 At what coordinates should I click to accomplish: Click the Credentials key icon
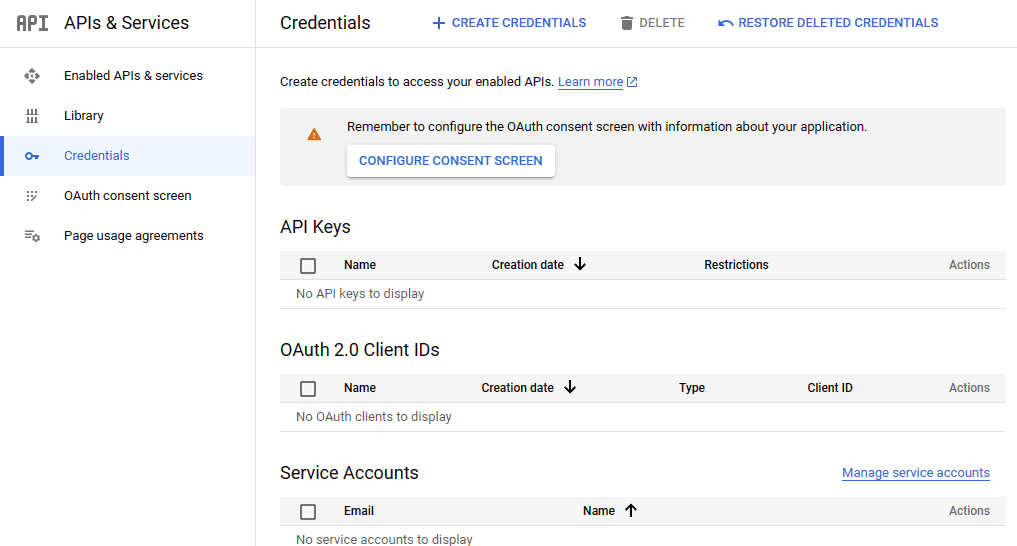[x=32, y=156]
